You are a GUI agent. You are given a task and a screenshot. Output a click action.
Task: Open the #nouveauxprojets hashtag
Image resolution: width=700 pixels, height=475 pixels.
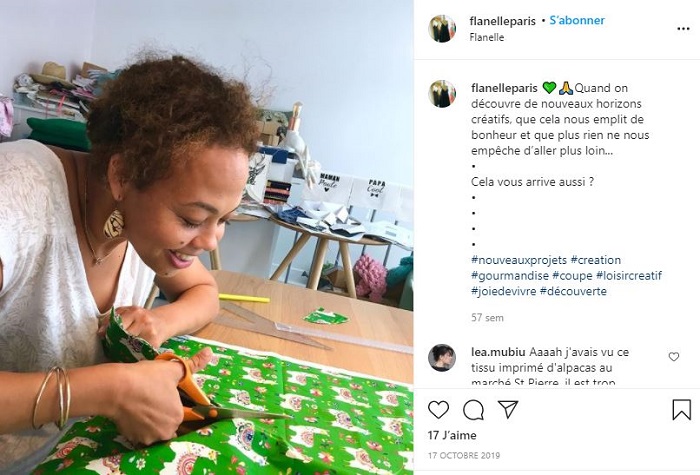click(517, 260)
